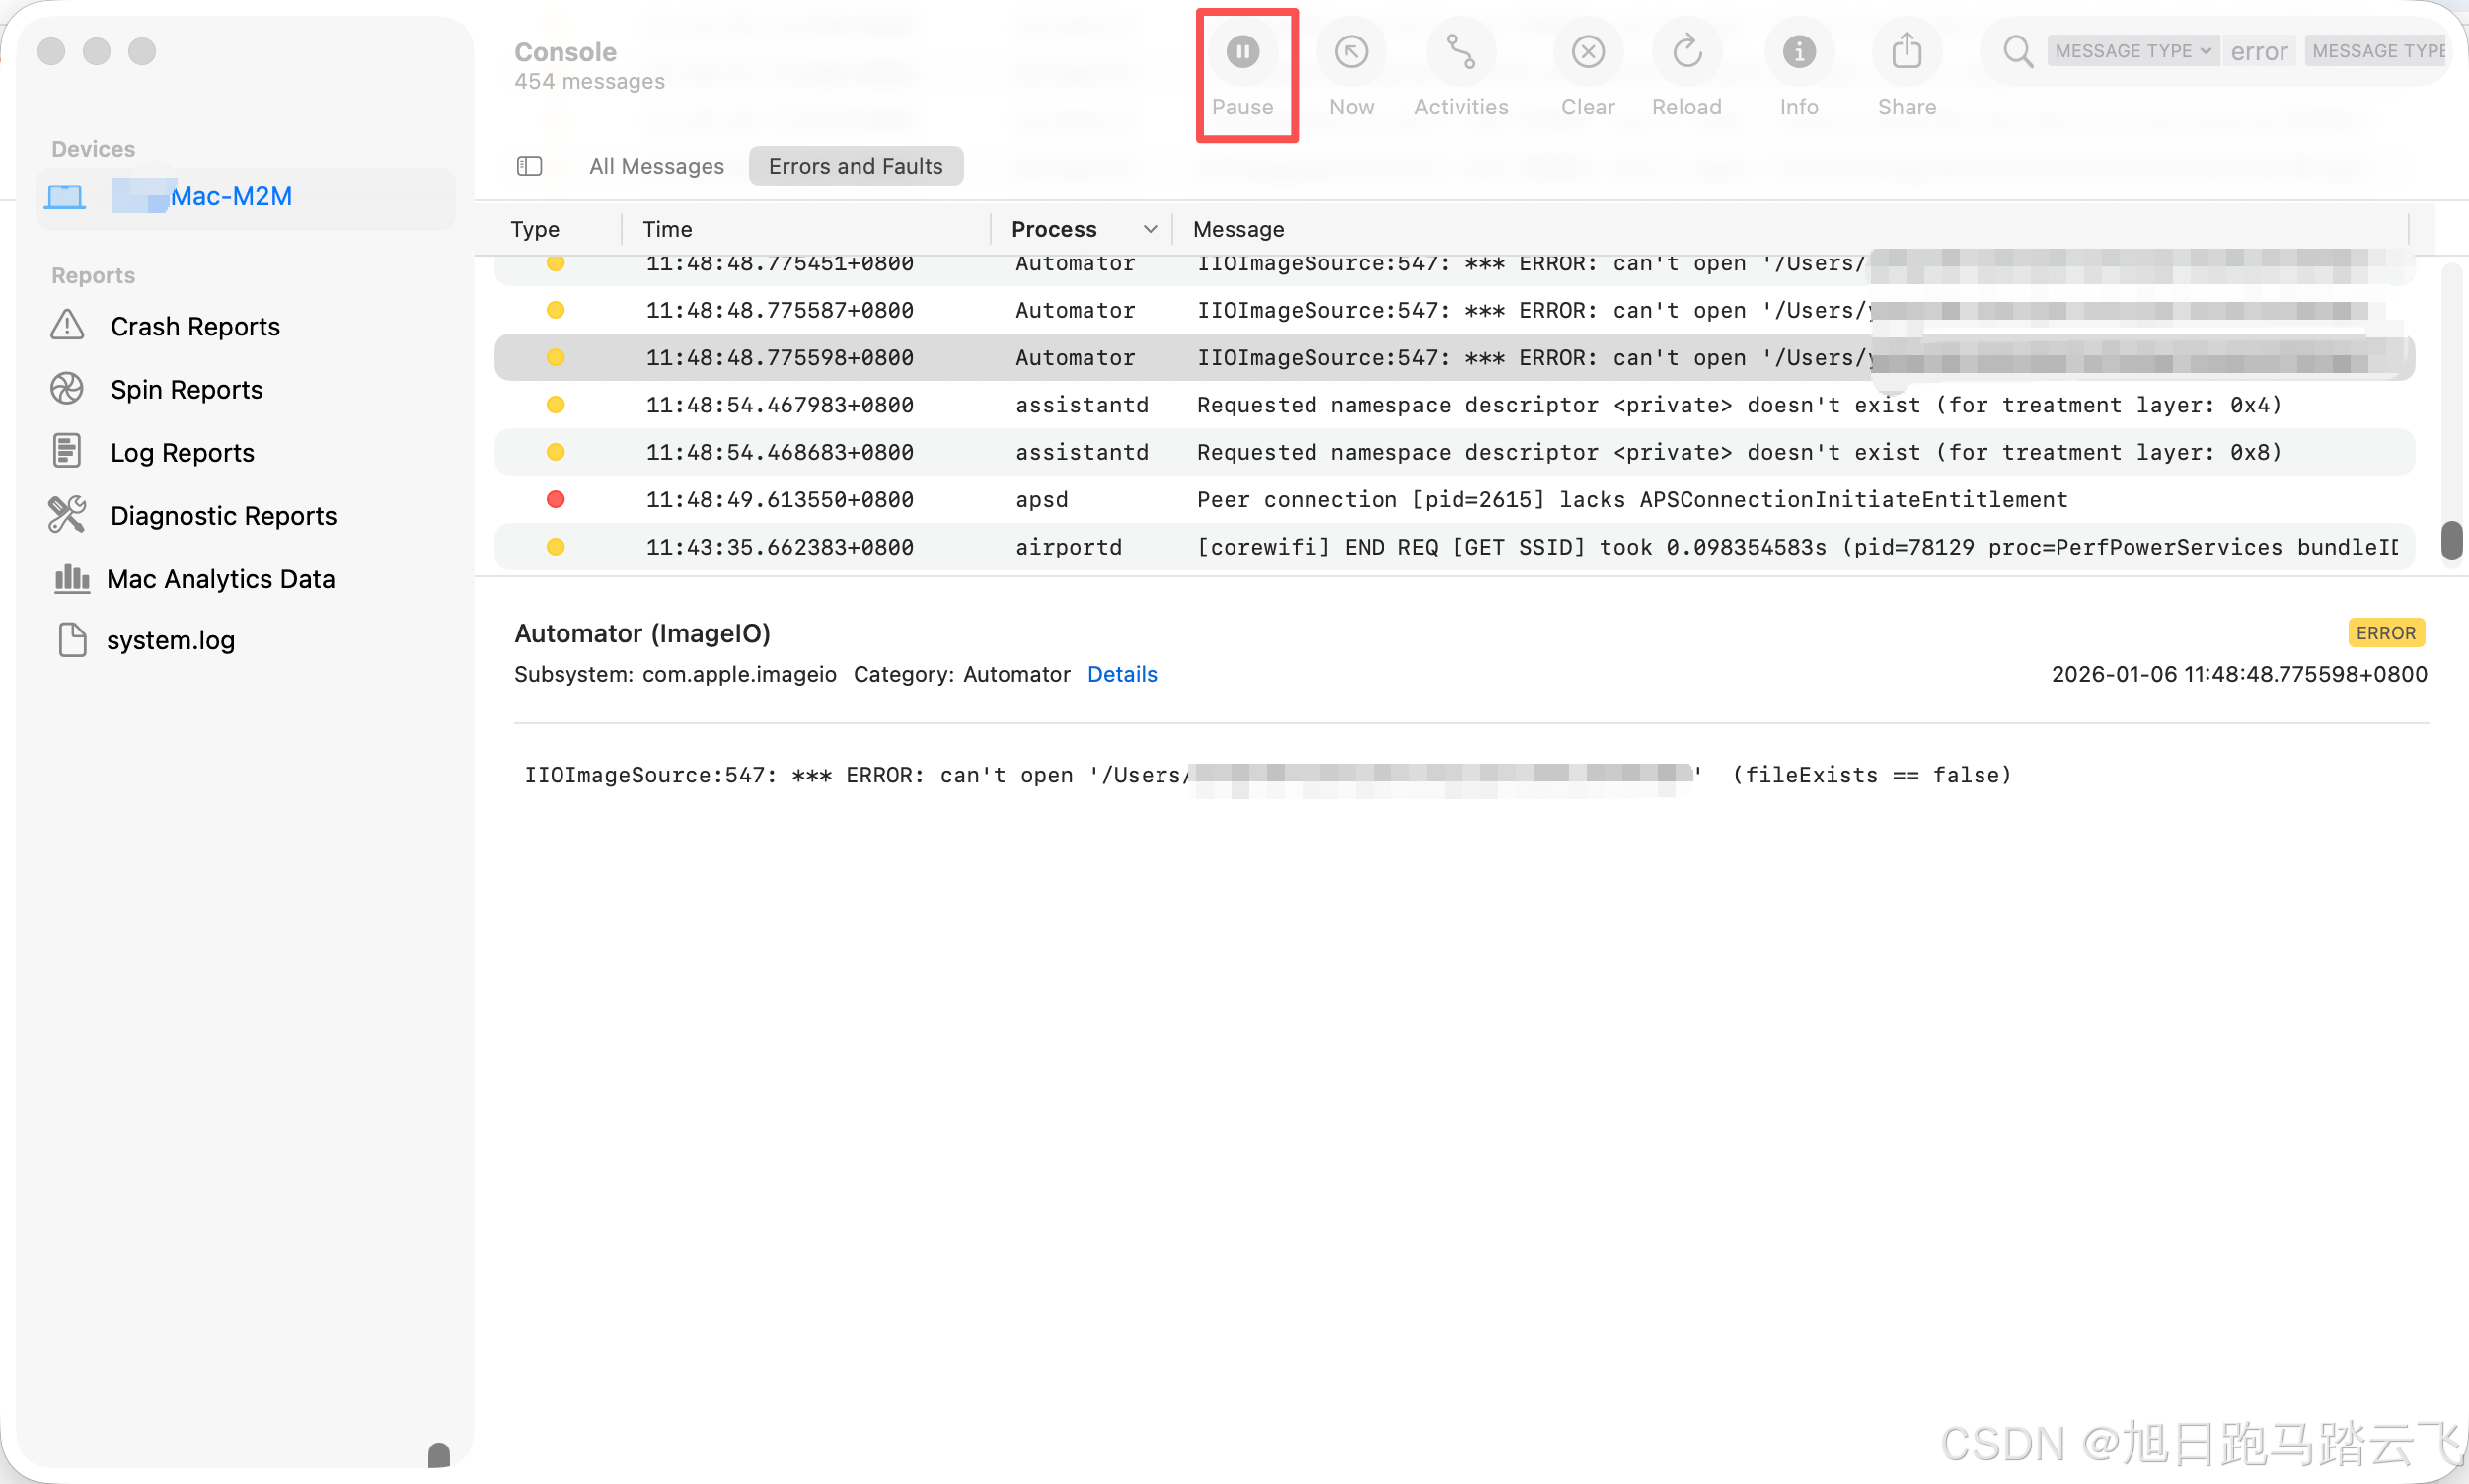Open the Activities view
Viewport: 2469px width, 1484px height.
(1460, 52)
